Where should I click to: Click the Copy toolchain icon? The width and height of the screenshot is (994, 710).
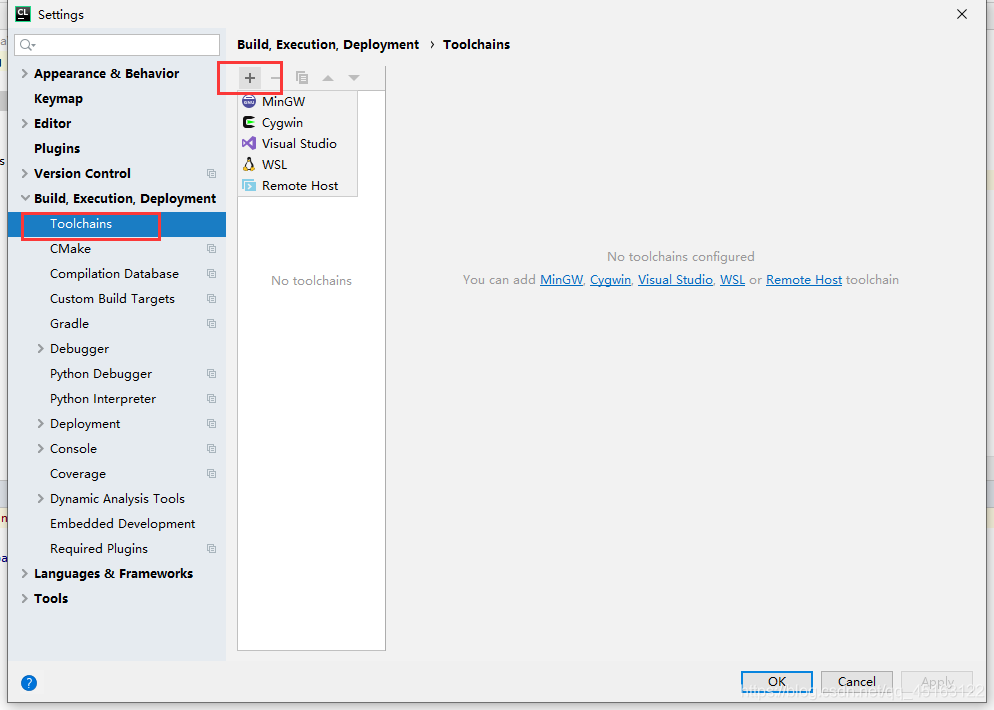coord(302,78)
